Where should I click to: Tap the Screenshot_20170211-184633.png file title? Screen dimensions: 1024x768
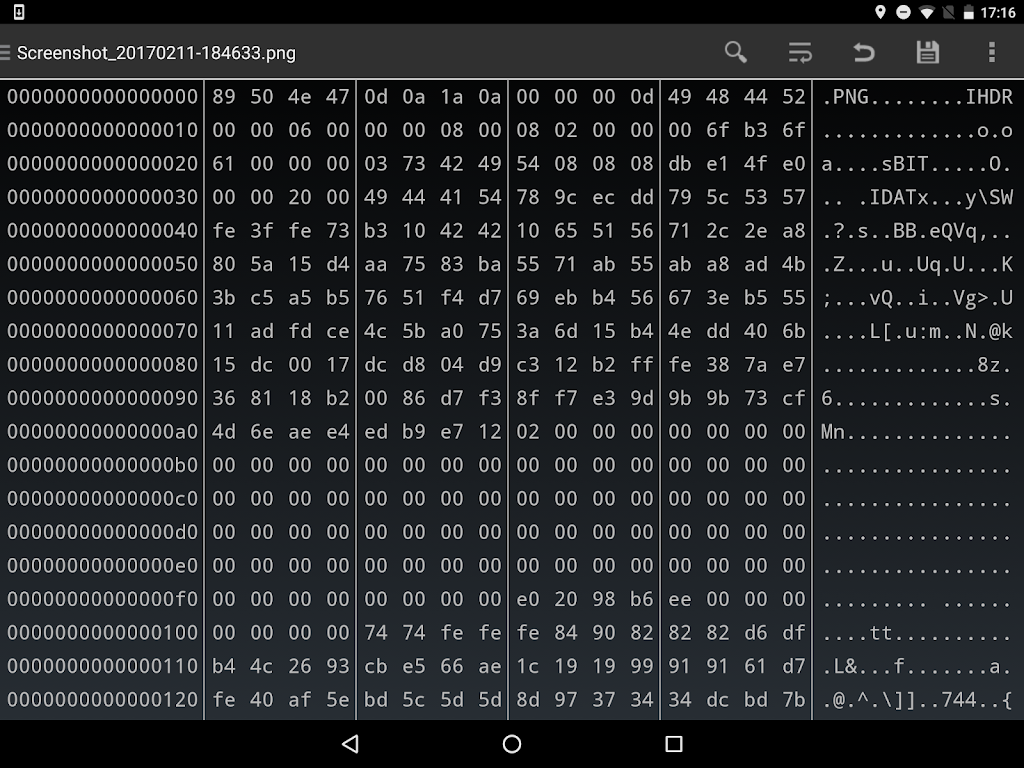click(156, 53)
